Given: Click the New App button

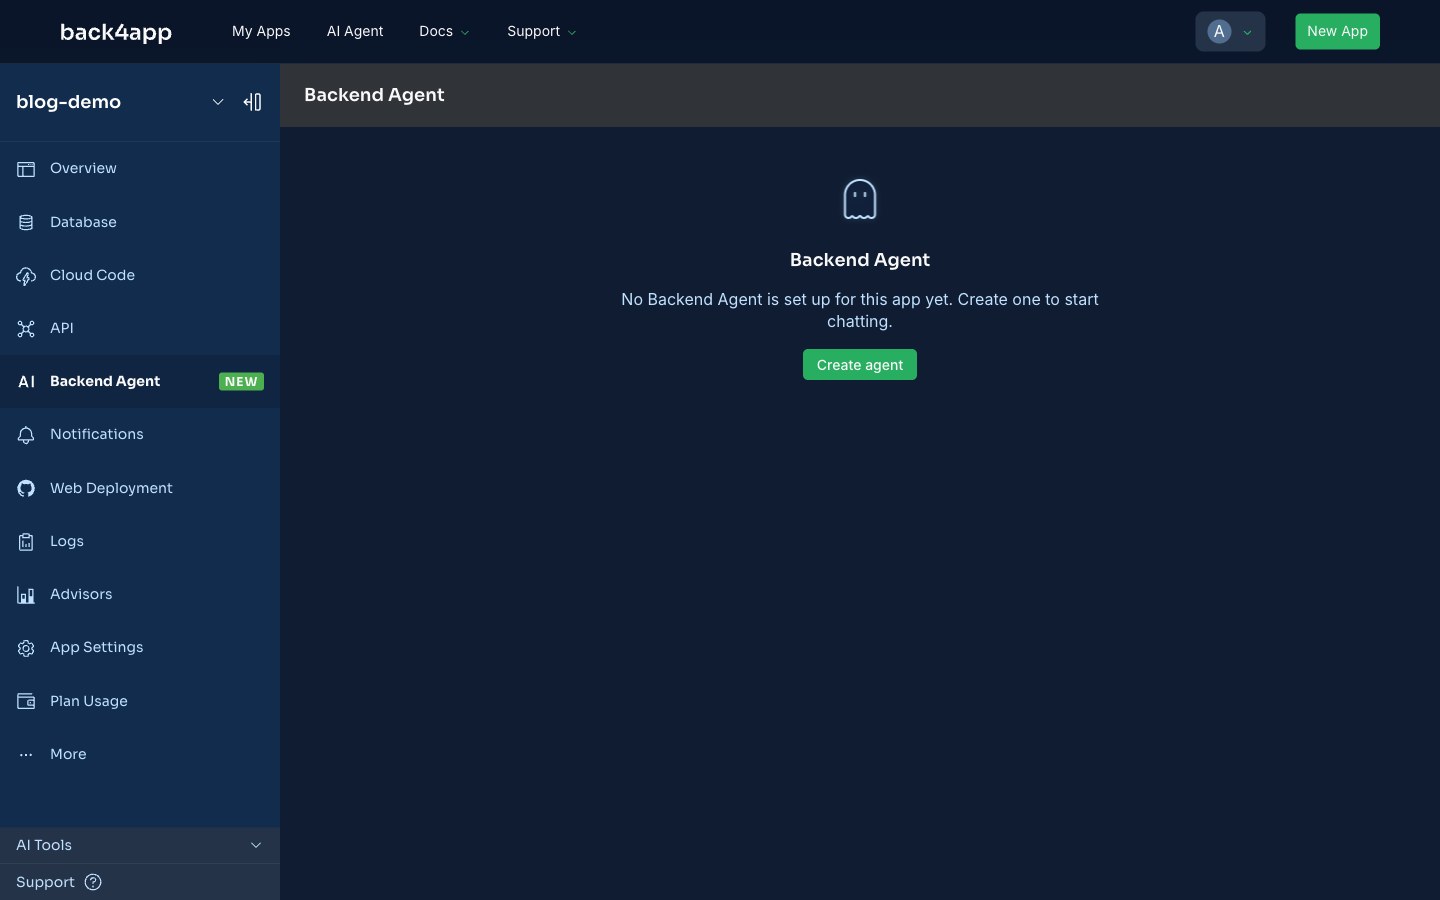Looking at the screenshot, I should [1337, 31].
